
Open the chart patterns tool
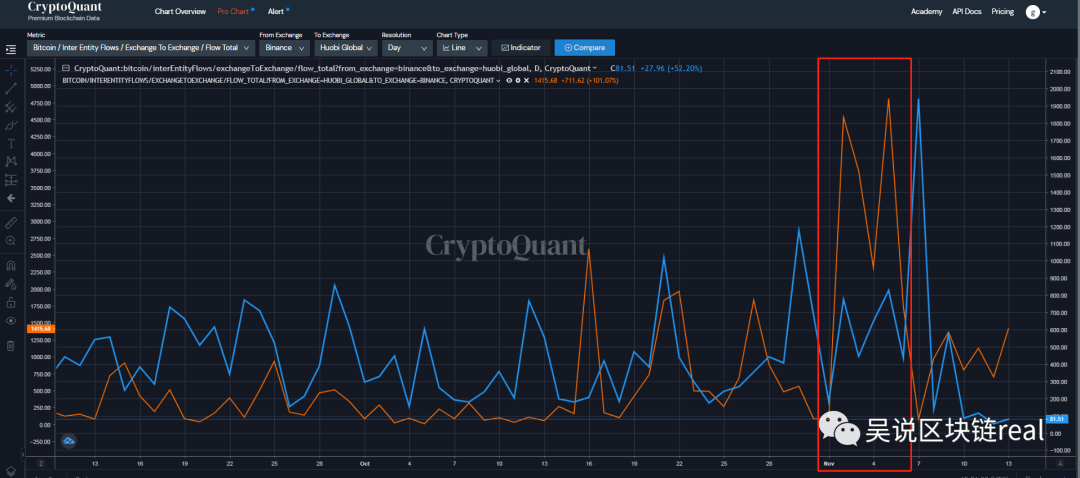coord(11,161)
